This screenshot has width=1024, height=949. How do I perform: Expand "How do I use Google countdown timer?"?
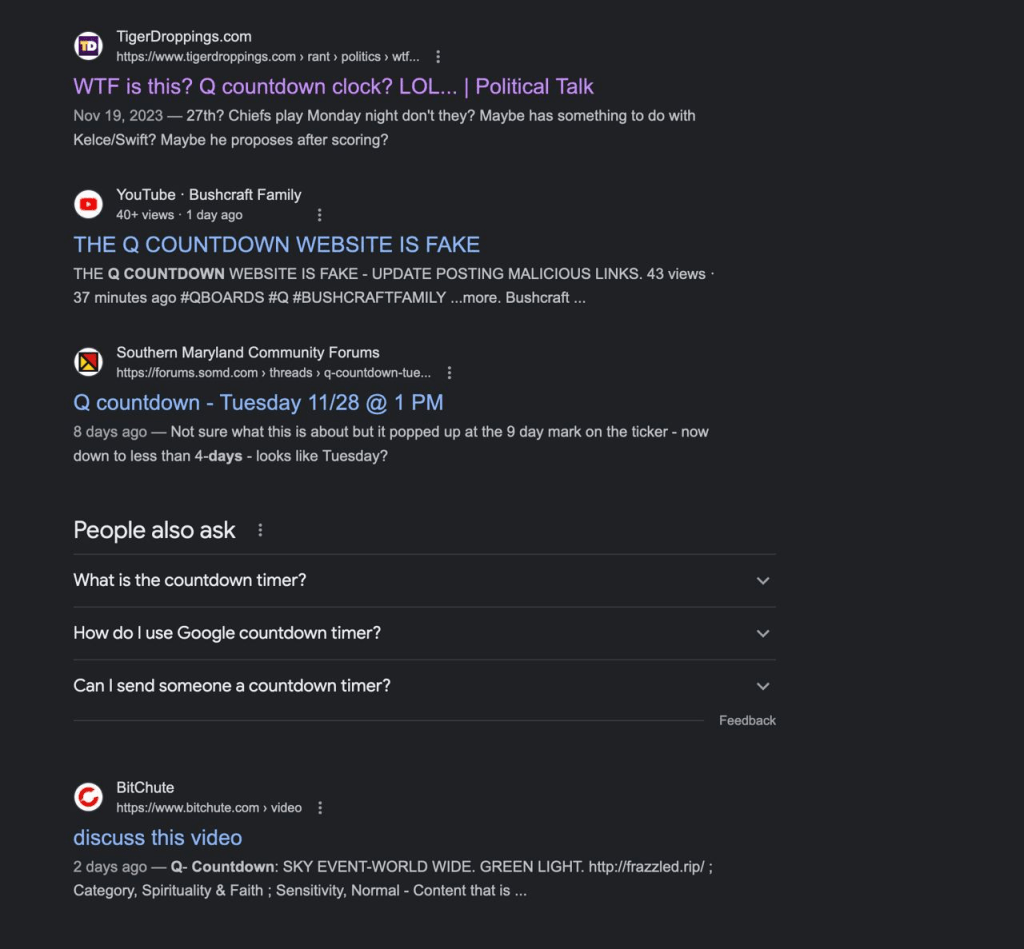763,633
